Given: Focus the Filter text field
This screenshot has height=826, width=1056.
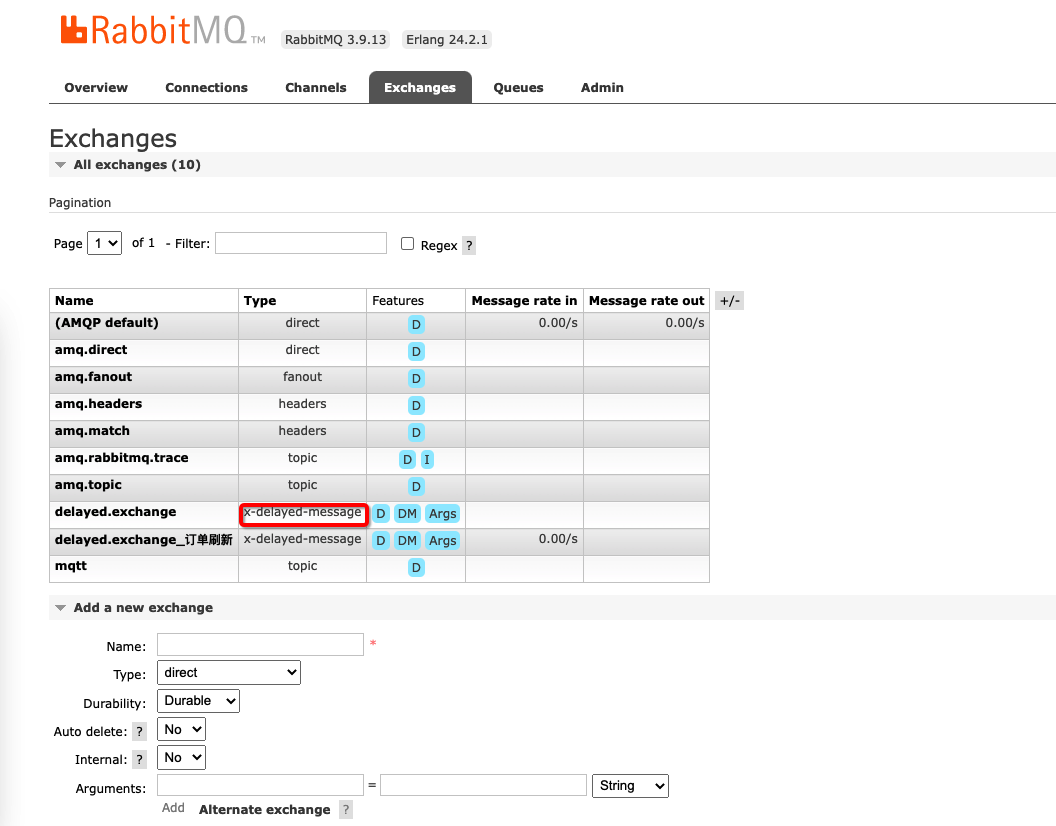Looking at the screenshot, I should click(301, 243).
